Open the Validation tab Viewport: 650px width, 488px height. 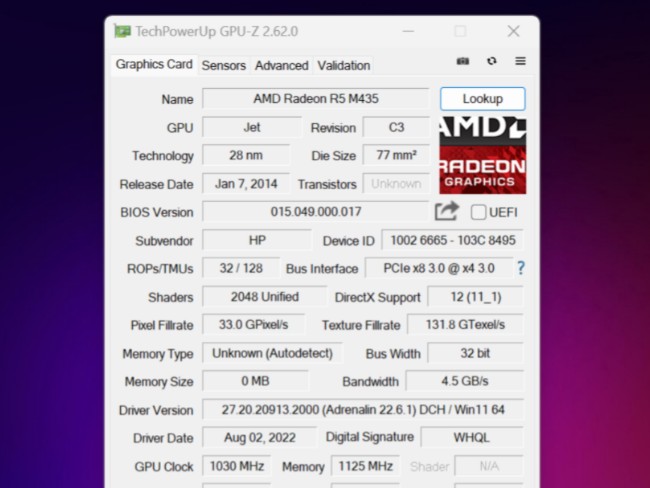pos(344,66)
